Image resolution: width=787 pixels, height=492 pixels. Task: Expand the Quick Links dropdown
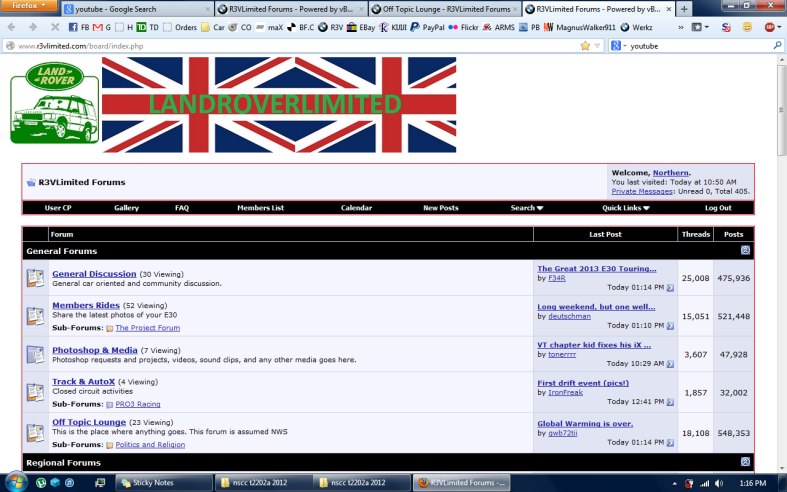click(x=625, y=208)
